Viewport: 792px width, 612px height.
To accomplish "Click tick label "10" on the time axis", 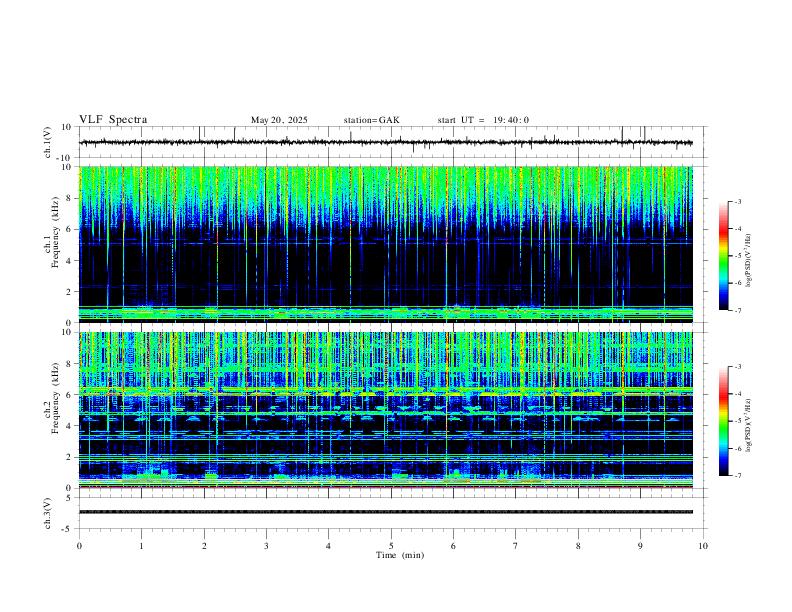I will coord(703,546).
